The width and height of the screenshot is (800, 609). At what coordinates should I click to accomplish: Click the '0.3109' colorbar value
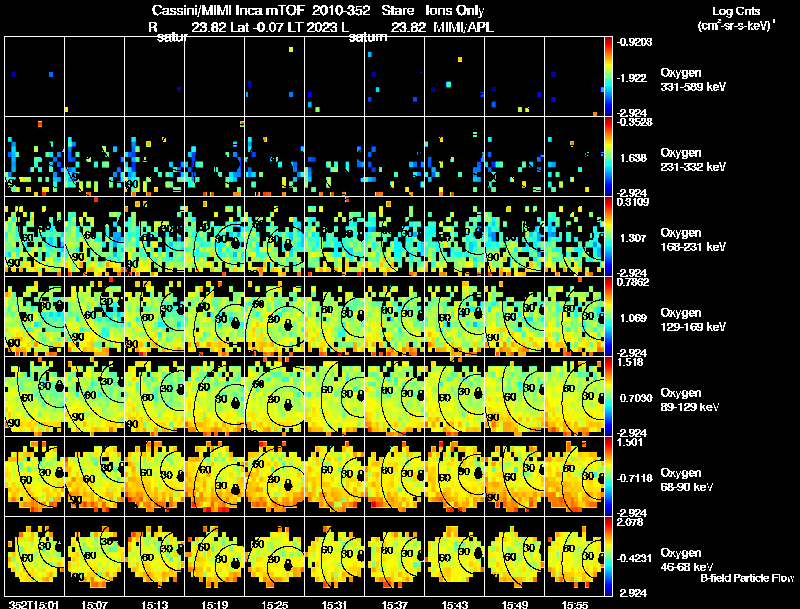coord(633,202)
